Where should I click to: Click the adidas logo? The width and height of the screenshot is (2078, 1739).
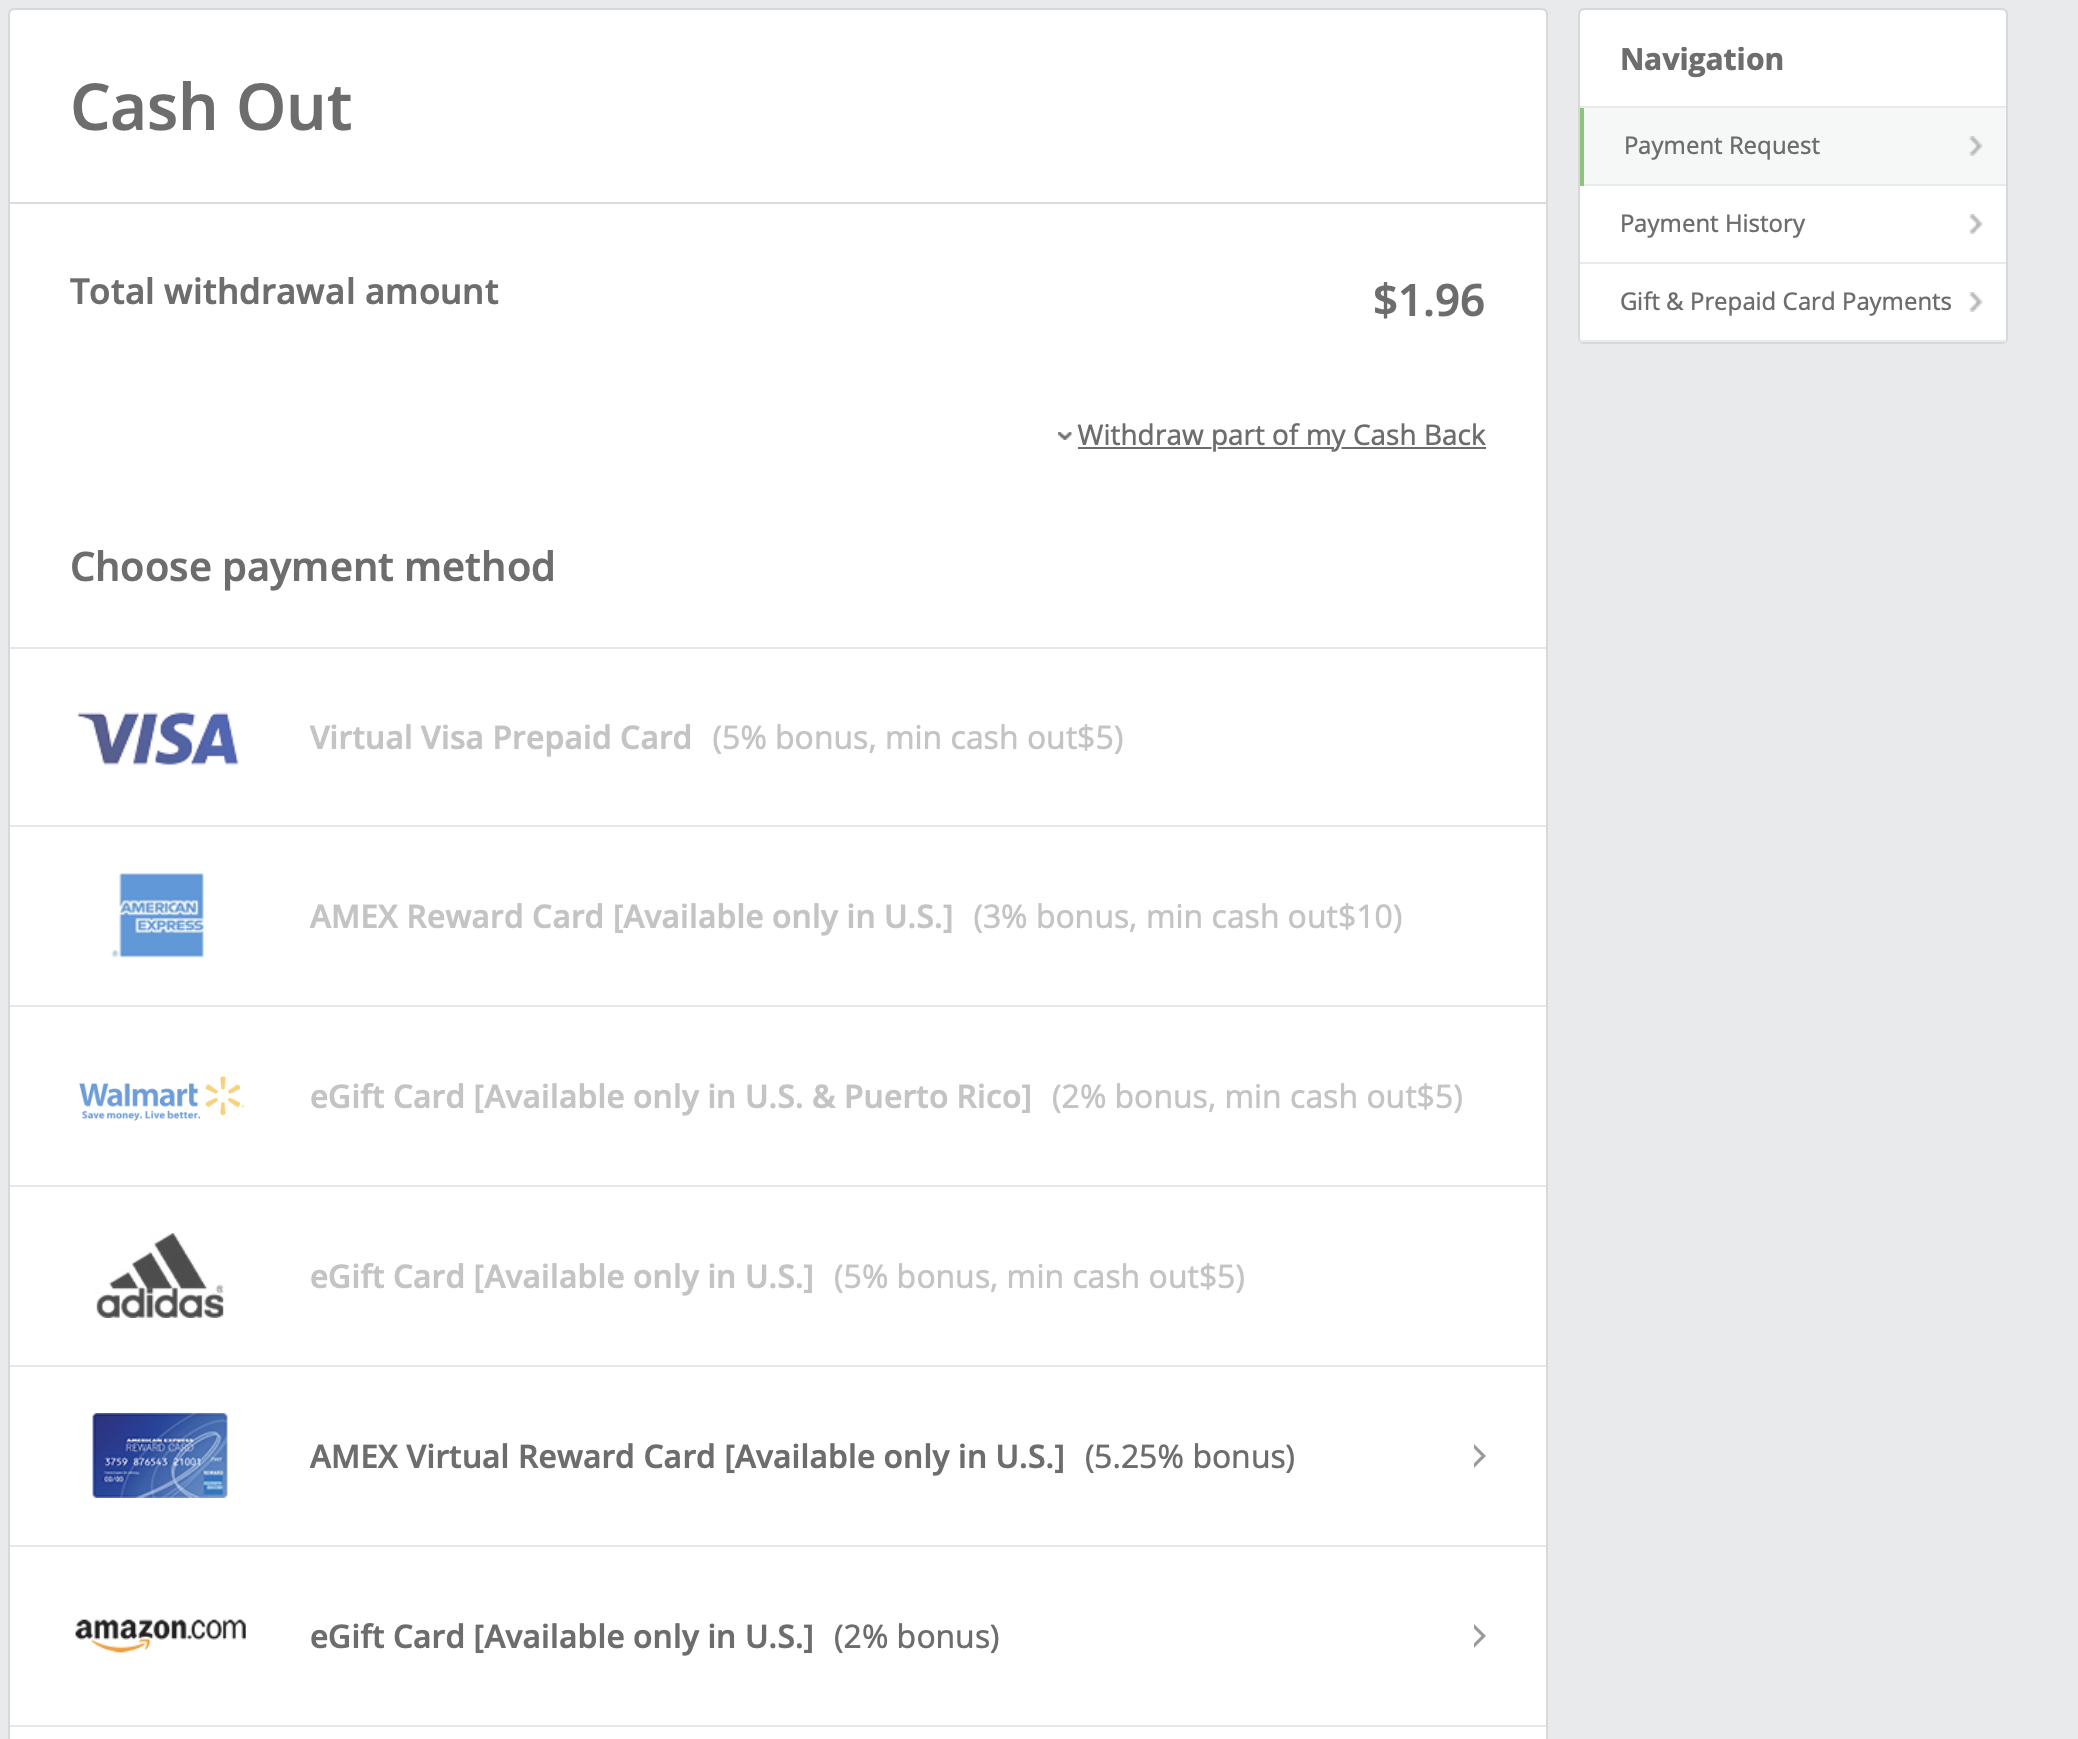(160, 1276)
